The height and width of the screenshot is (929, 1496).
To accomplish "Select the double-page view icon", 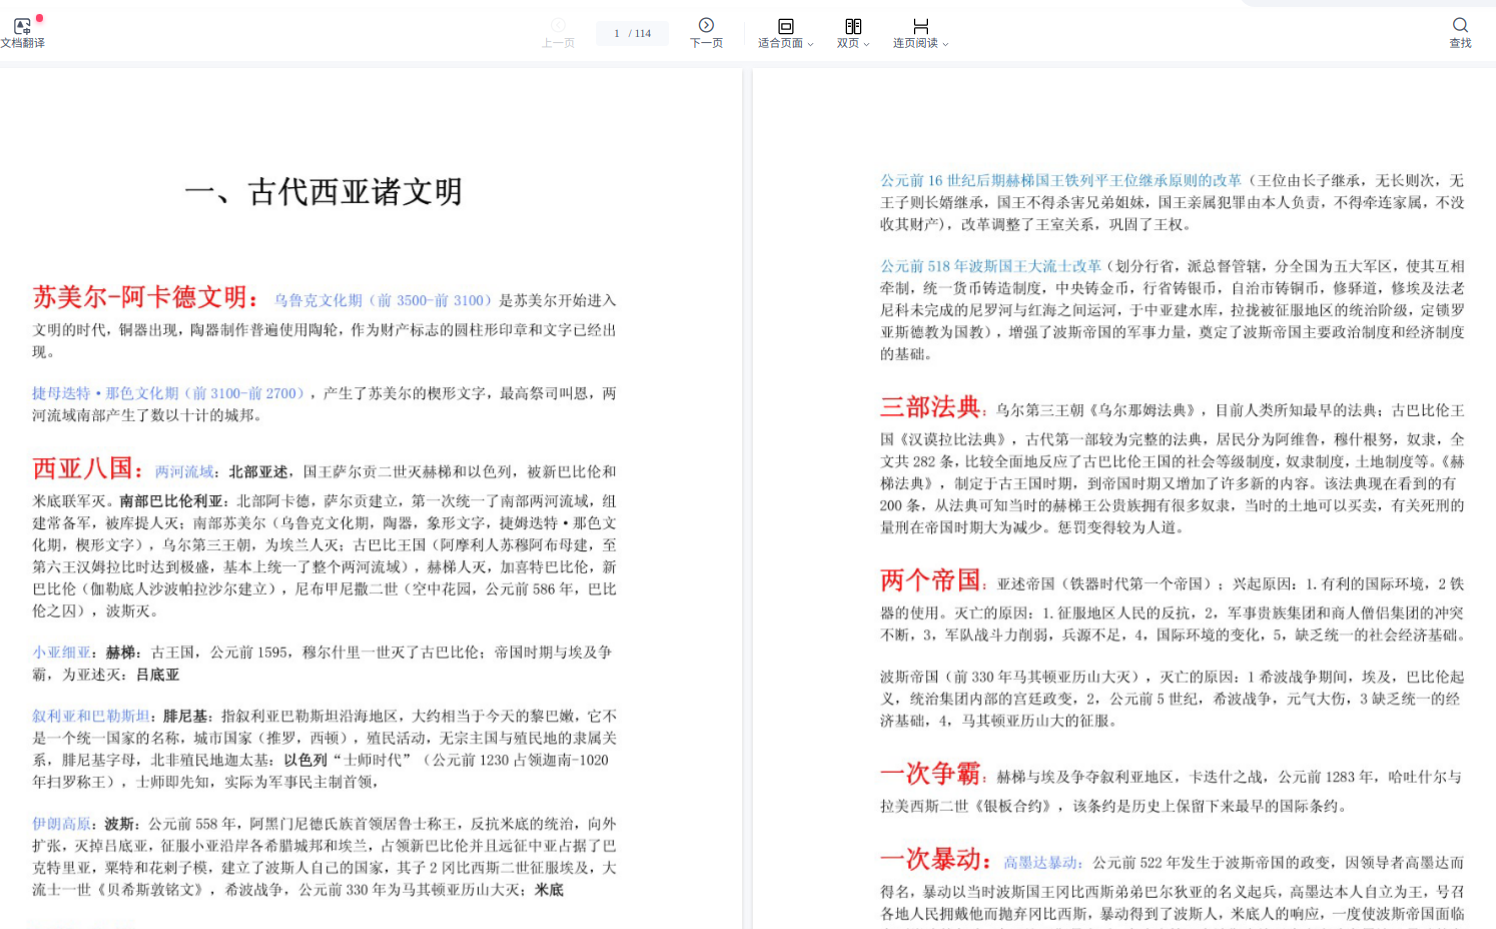I will tap(852, 26).
